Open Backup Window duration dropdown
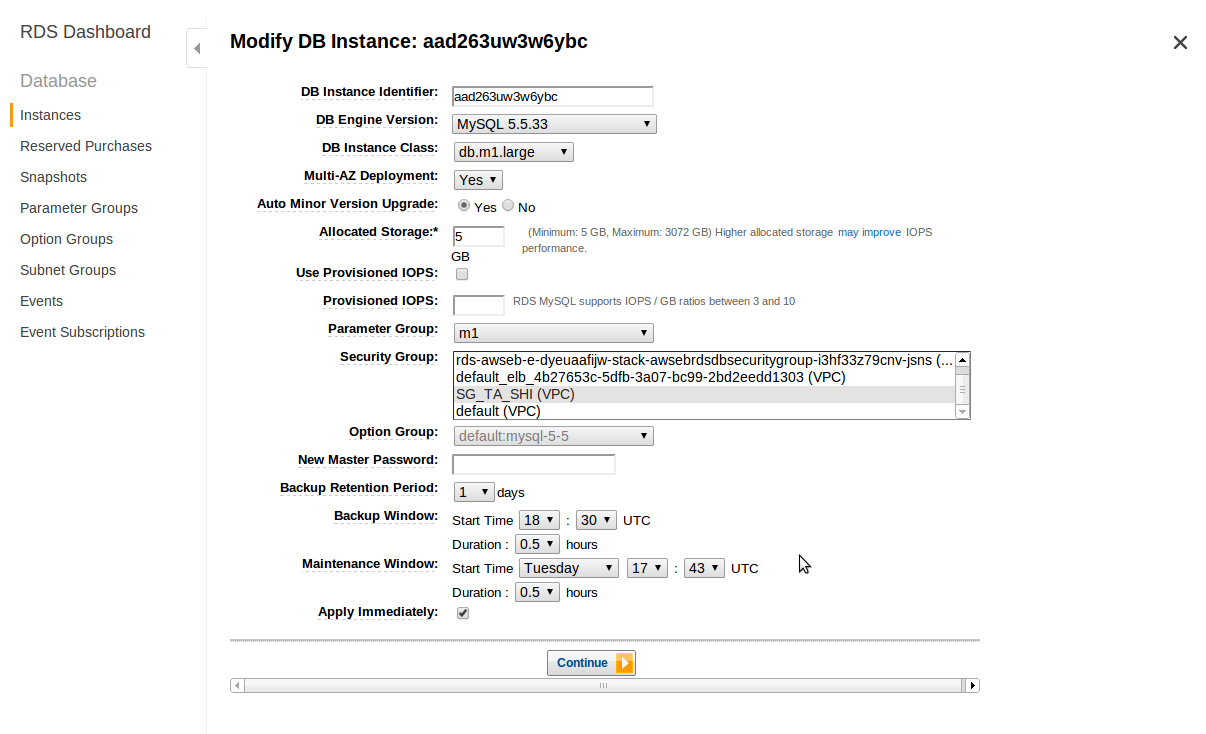The height and width of the screenshot is (734, 1206). 537,544
